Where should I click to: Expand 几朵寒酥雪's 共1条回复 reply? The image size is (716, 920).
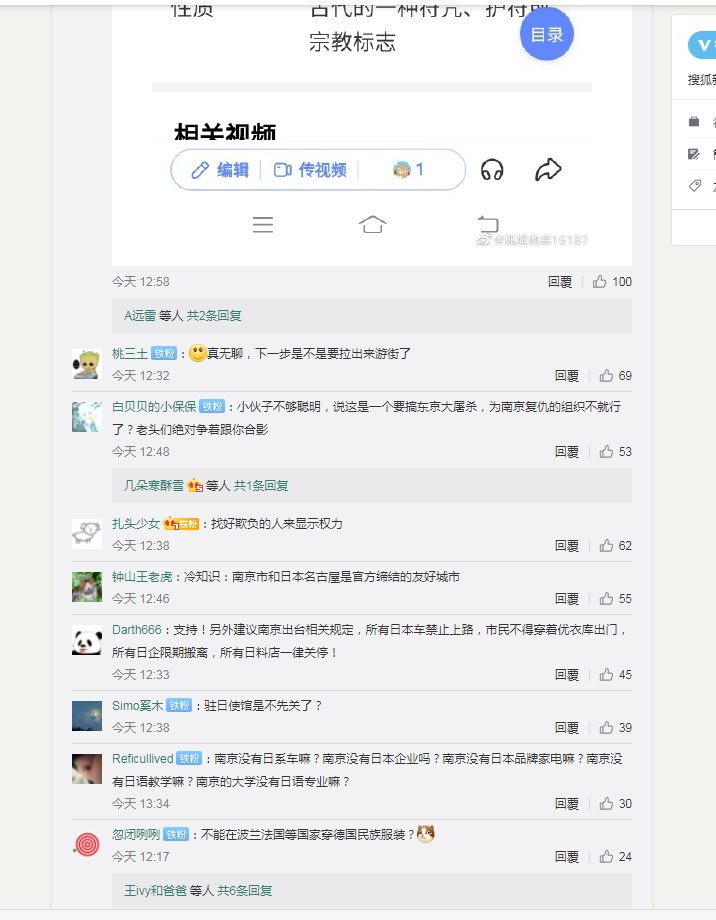tap(261, 486)
